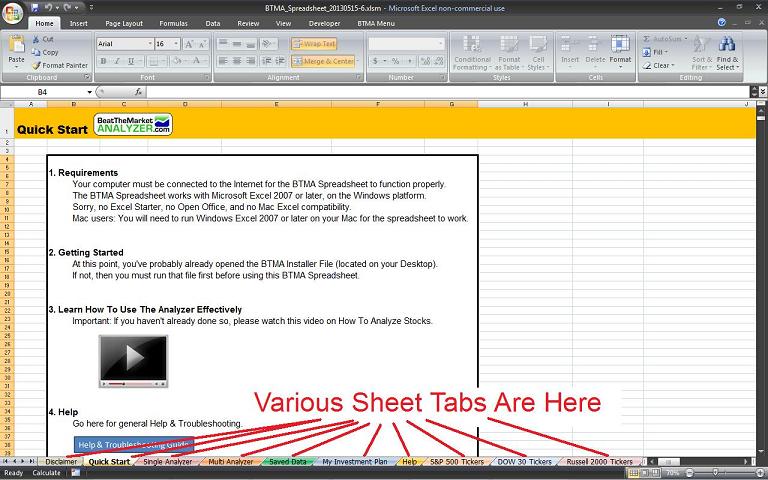Click the Save icon in quick access toolbar

tap(34, 7)
